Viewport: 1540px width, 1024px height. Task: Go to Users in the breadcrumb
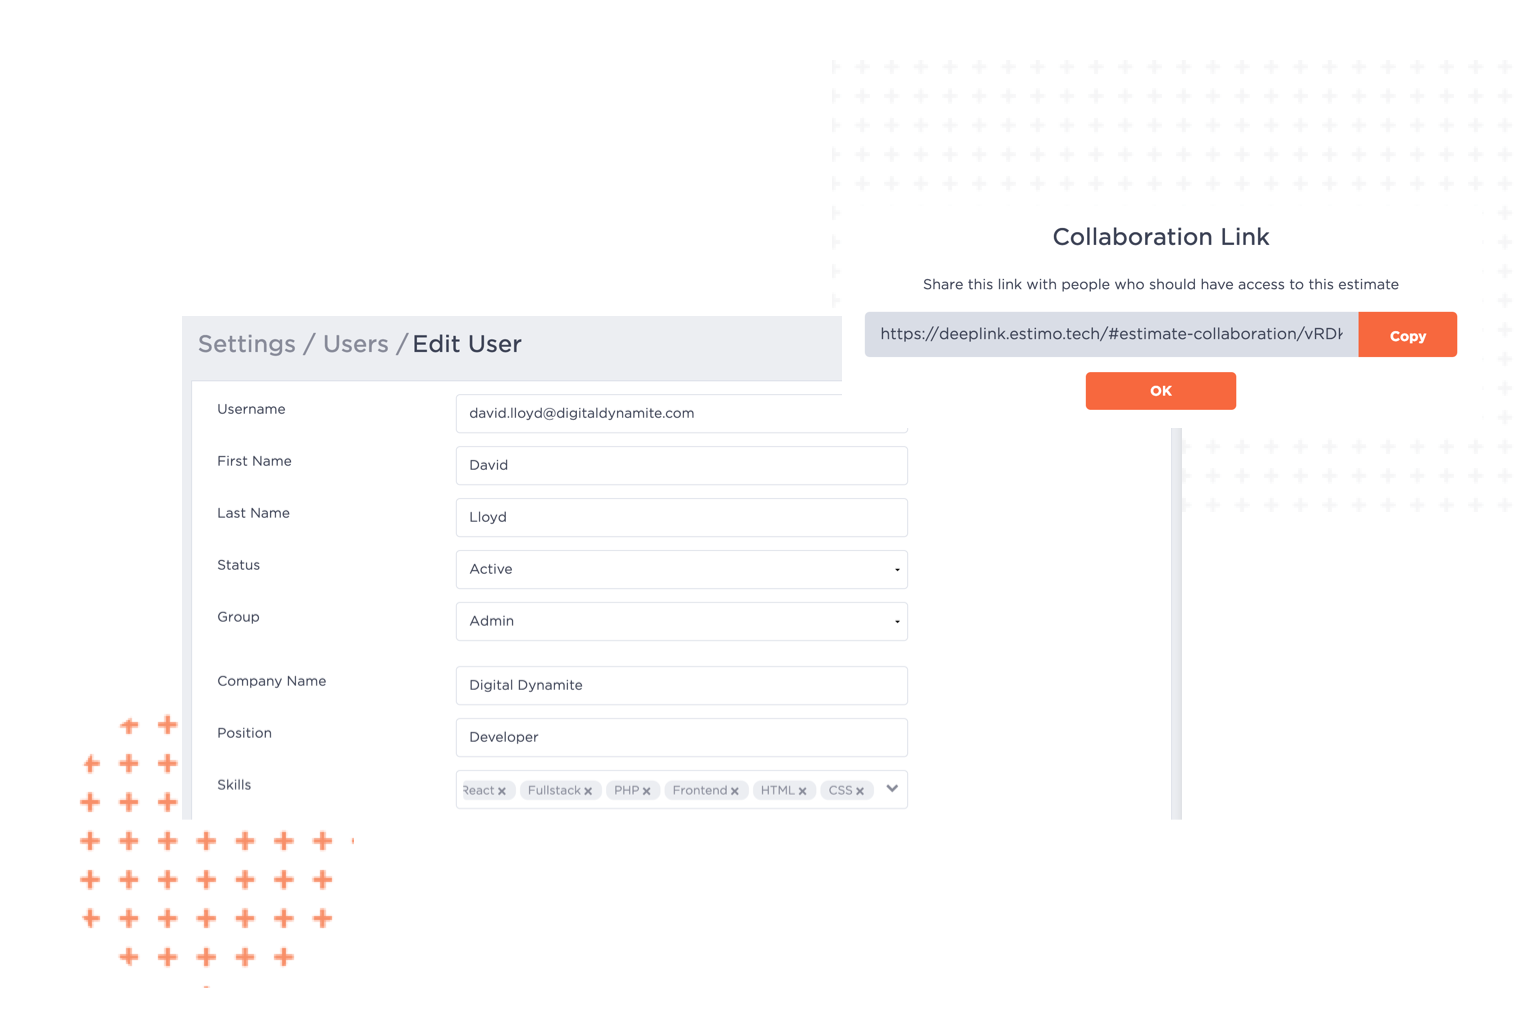(355, 344)
